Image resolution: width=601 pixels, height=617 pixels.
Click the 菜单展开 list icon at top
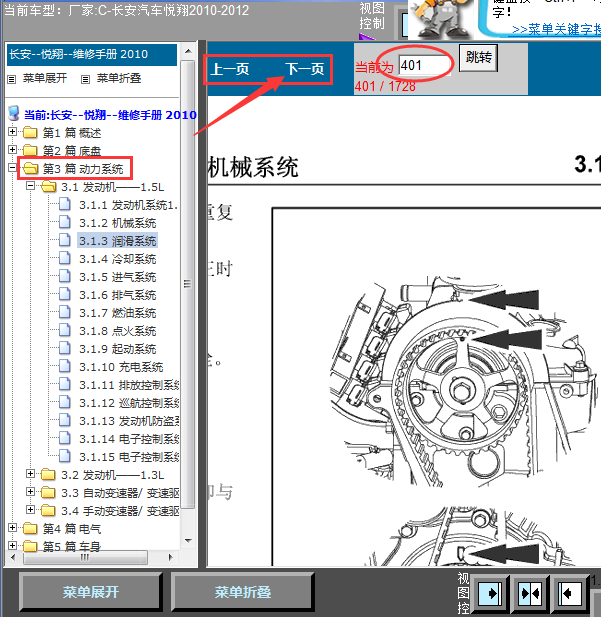click(x=12, y=79)
